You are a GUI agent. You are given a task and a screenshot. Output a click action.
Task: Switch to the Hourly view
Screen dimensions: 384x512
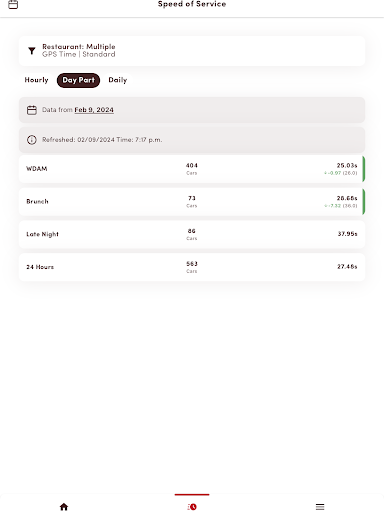[36, 80]
